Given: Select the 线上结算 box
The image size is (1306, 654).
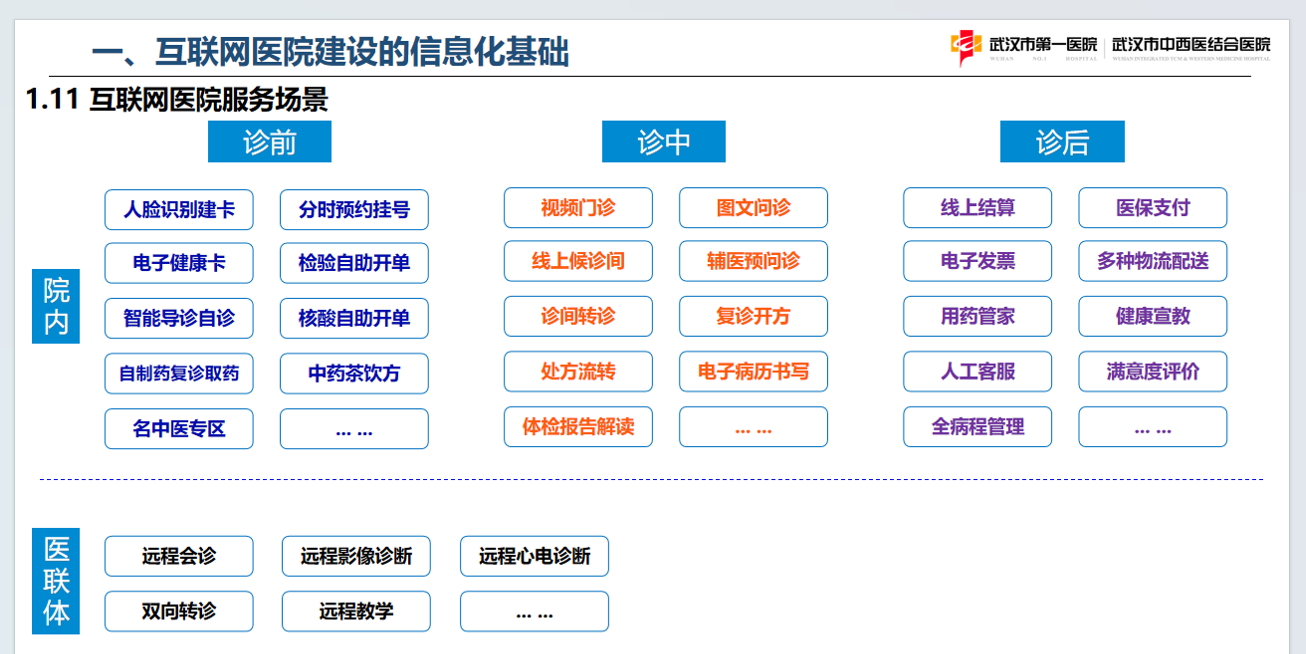Looking at the screenshot, I should coord(977,208).
